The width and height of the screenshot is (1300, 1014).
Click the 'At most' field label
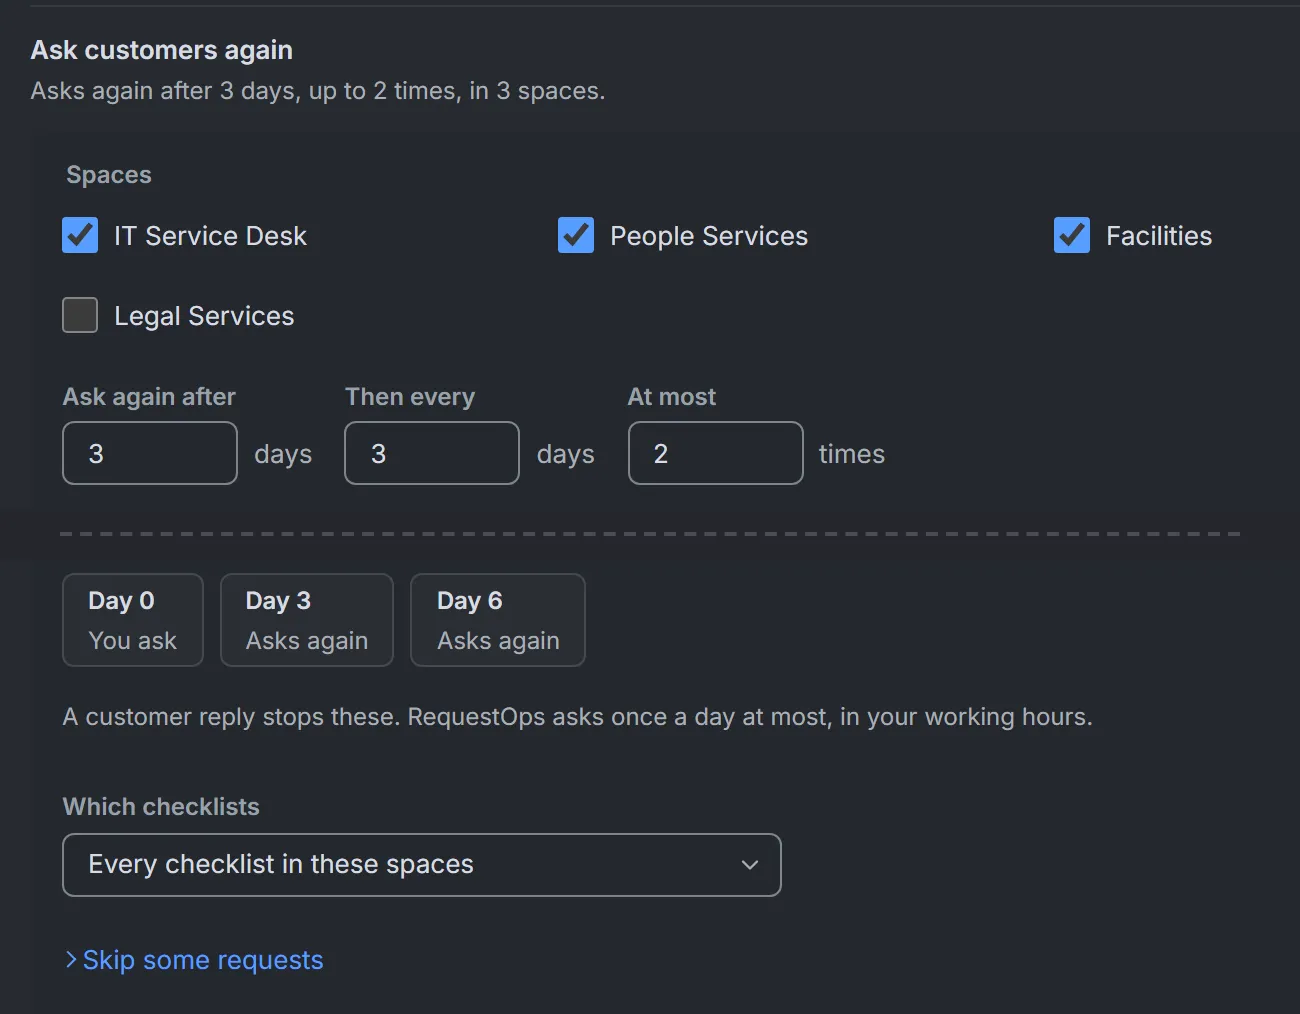(672, 397)
